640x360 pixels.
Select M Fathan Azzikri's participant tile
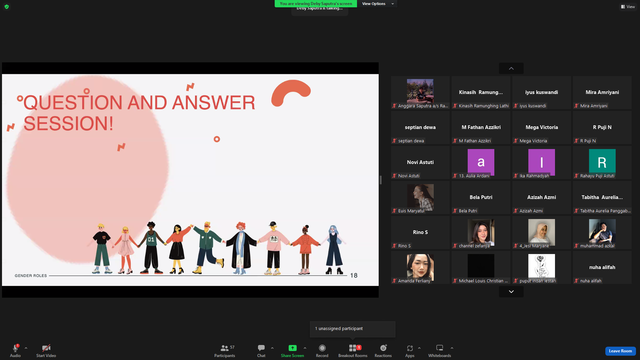click(481, 128)
